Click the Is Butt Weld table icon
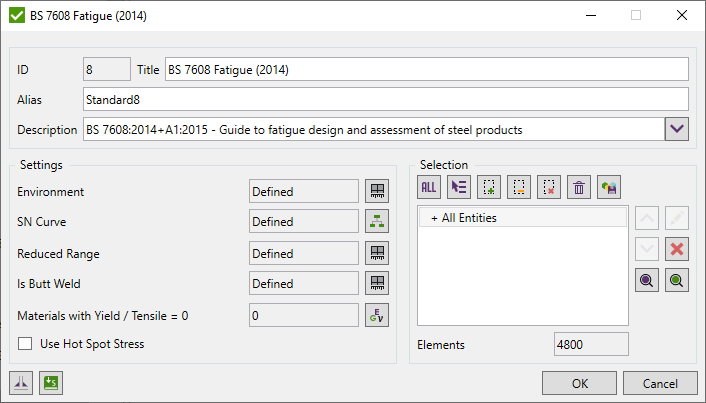Viewport: 706px width, 403px height. (377, 284)
